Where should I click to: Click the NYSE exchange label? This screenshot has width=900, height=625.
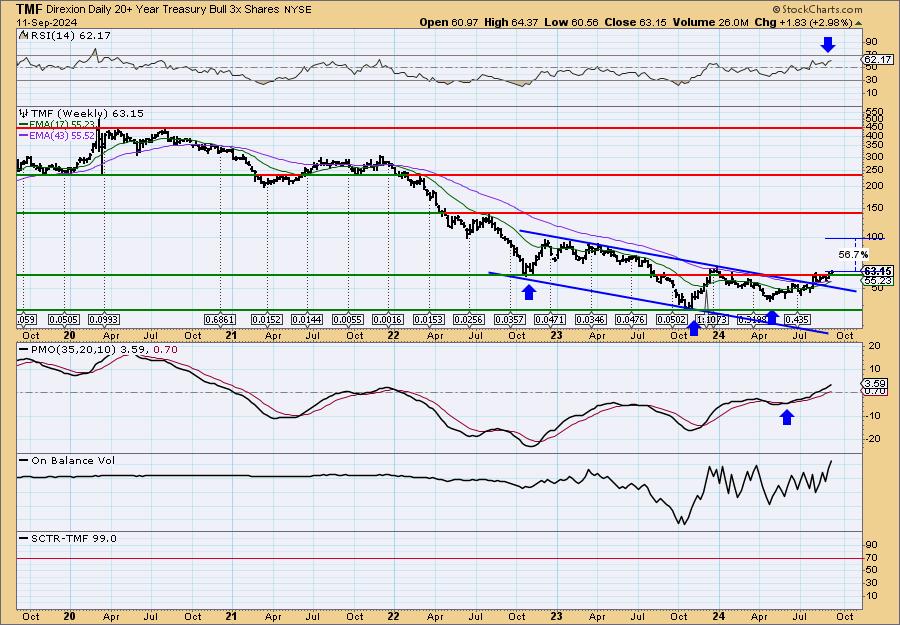pyautogui.click(x=297, y=9)
